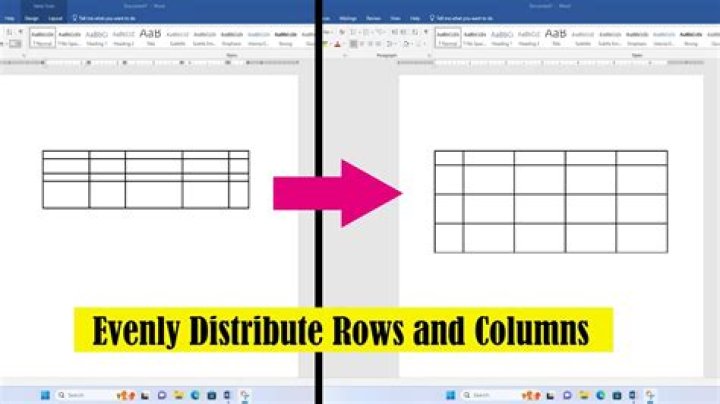The width and height of the screenshot is (720, 404).
Task: Apply the Heading 1 style in the left window
Action: tap(96, 38)
